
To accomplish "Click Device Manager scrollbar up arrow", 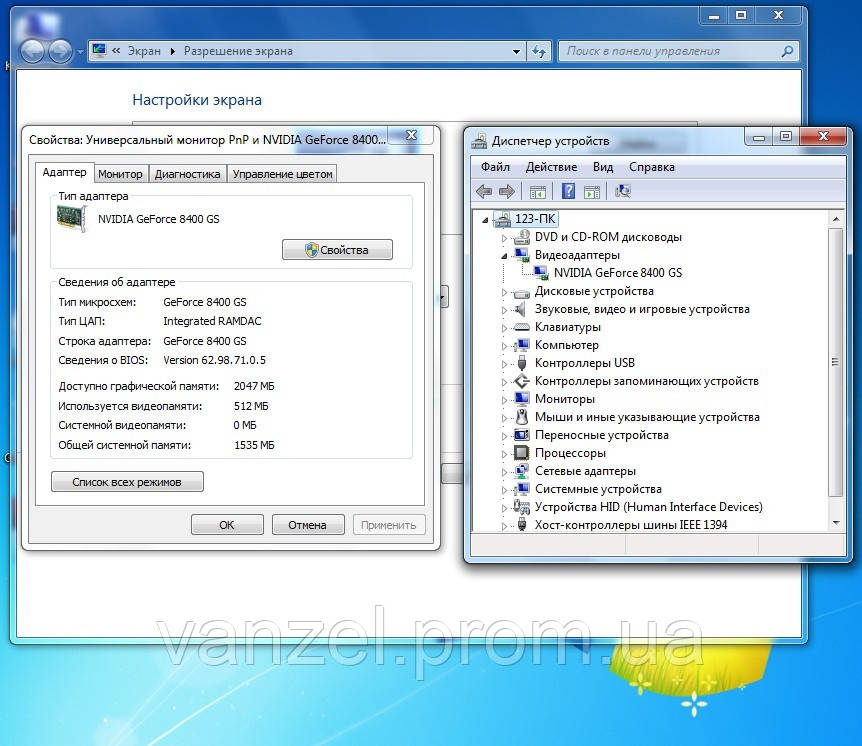I will coord(836,219).
